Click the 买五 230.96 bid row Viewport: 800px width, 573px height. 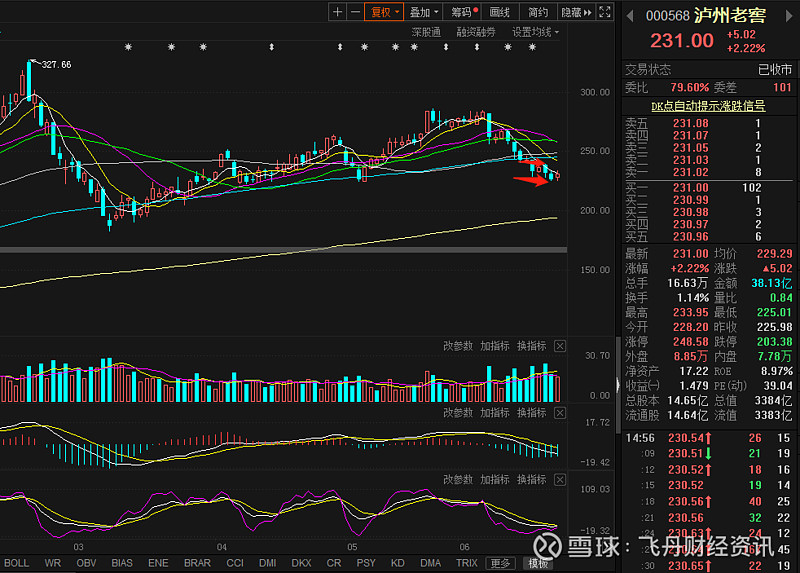tap(709, 237)
